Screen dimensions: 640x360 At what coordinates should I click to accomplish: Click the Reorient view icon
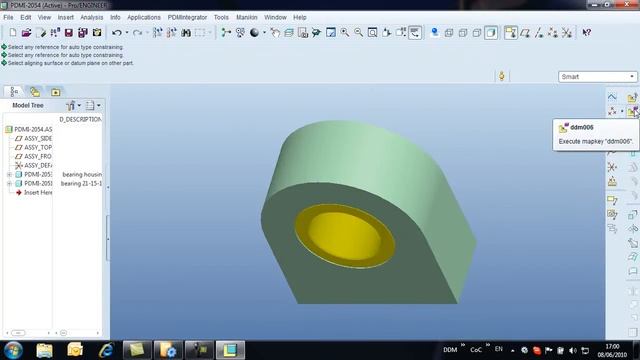pyautogui.click(x=386, y=33)
